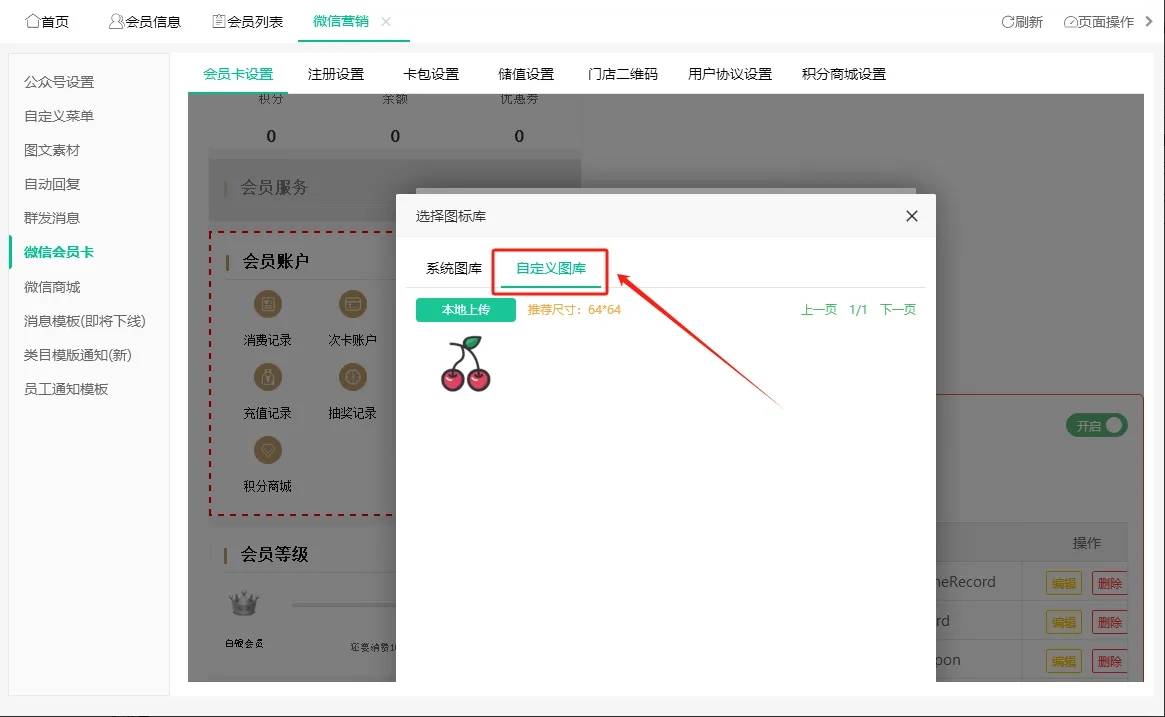The image size is (1165, 717).
Task: Open the 自定义图库 tab
Action: click(x=551, y=268)
